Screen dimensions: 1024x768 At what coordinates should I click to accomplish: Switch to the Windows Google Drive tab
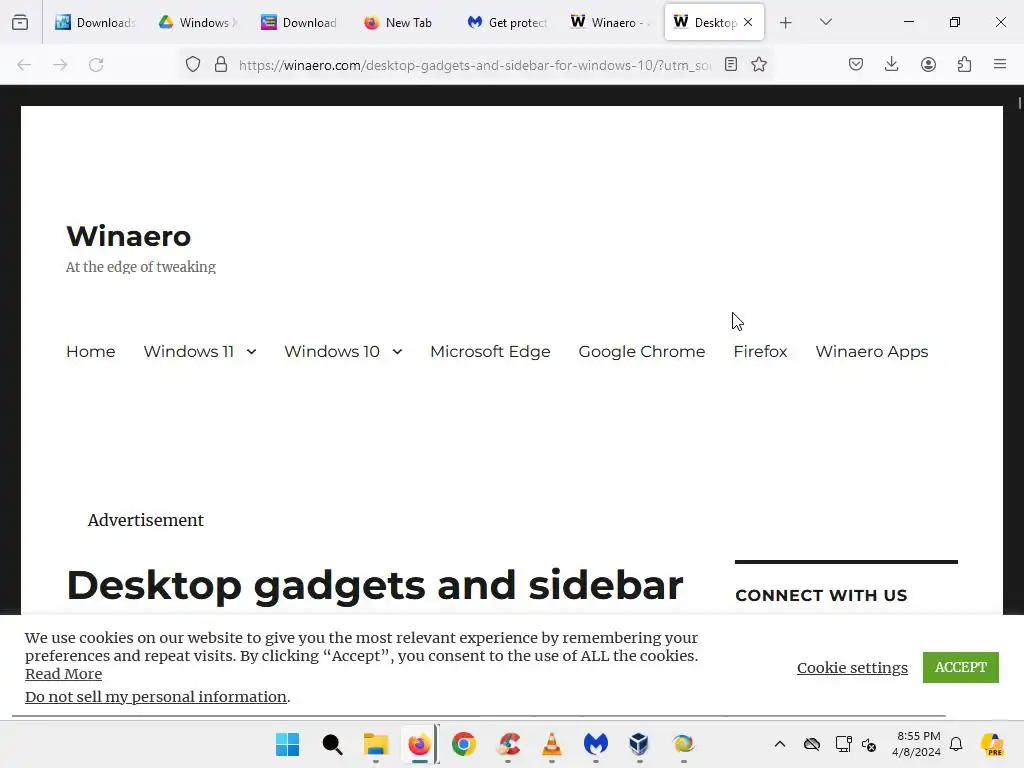[x=199, y=22]
